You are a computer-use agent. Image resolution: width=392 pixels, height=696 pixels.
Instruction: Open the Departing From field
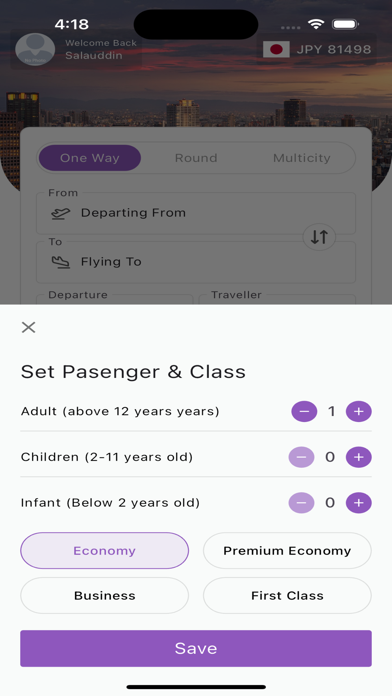click(196, 214)
